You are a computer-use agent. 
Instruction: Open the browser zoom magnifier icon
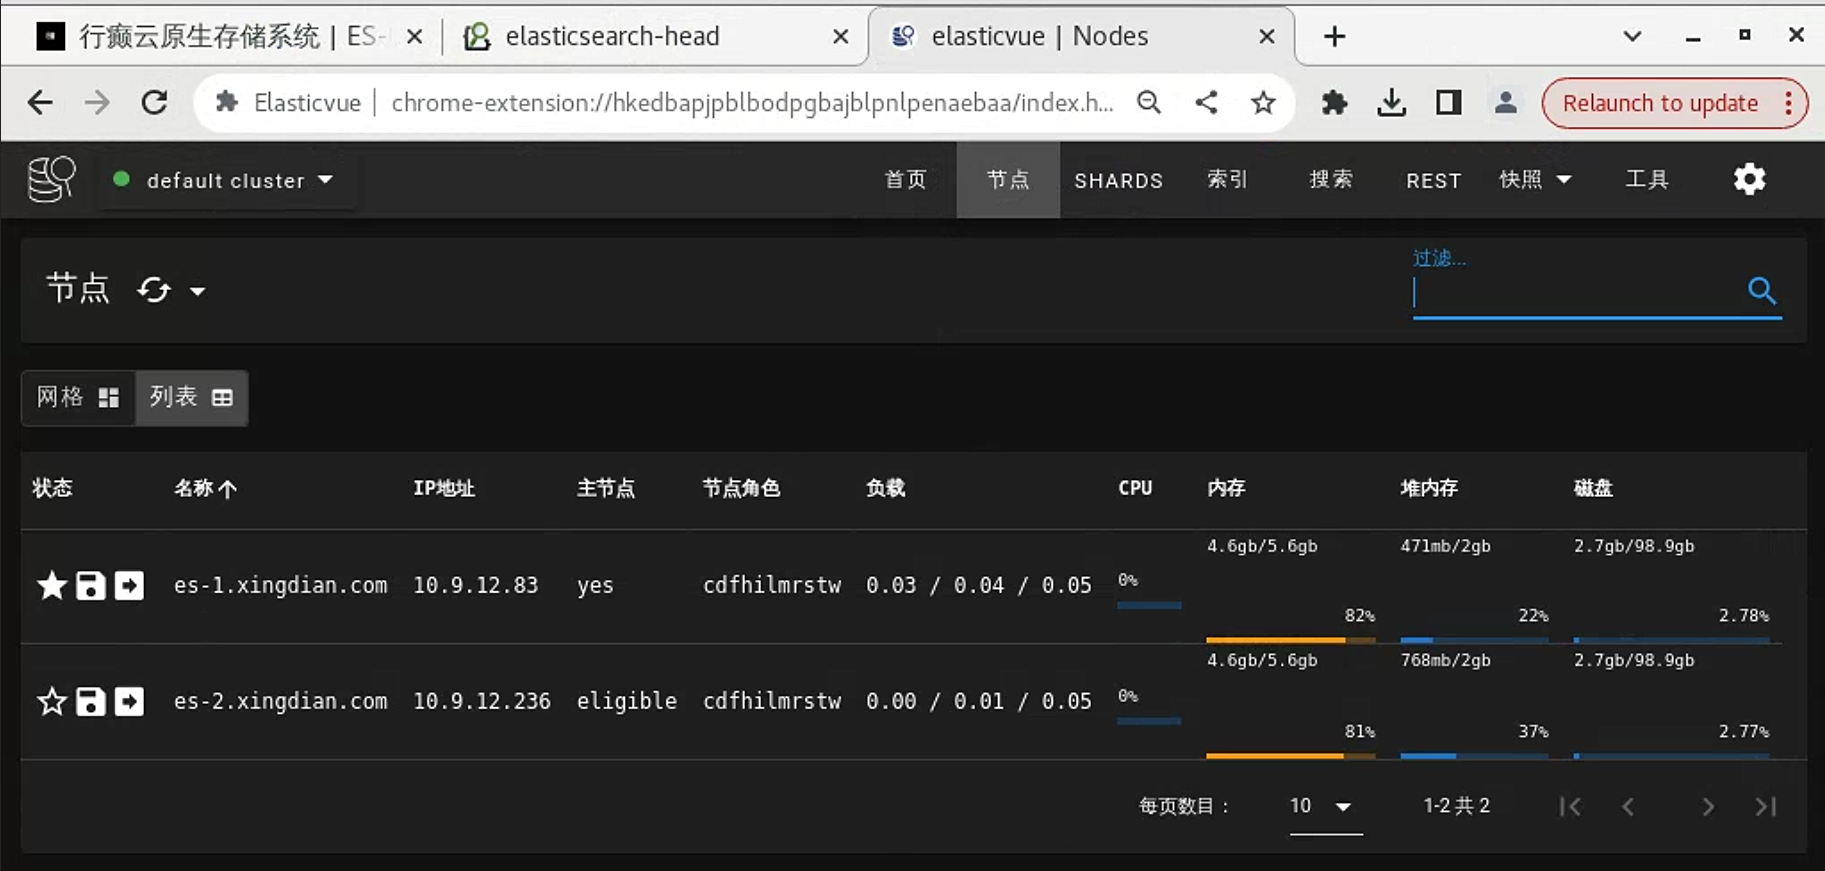click(1149, 102)
